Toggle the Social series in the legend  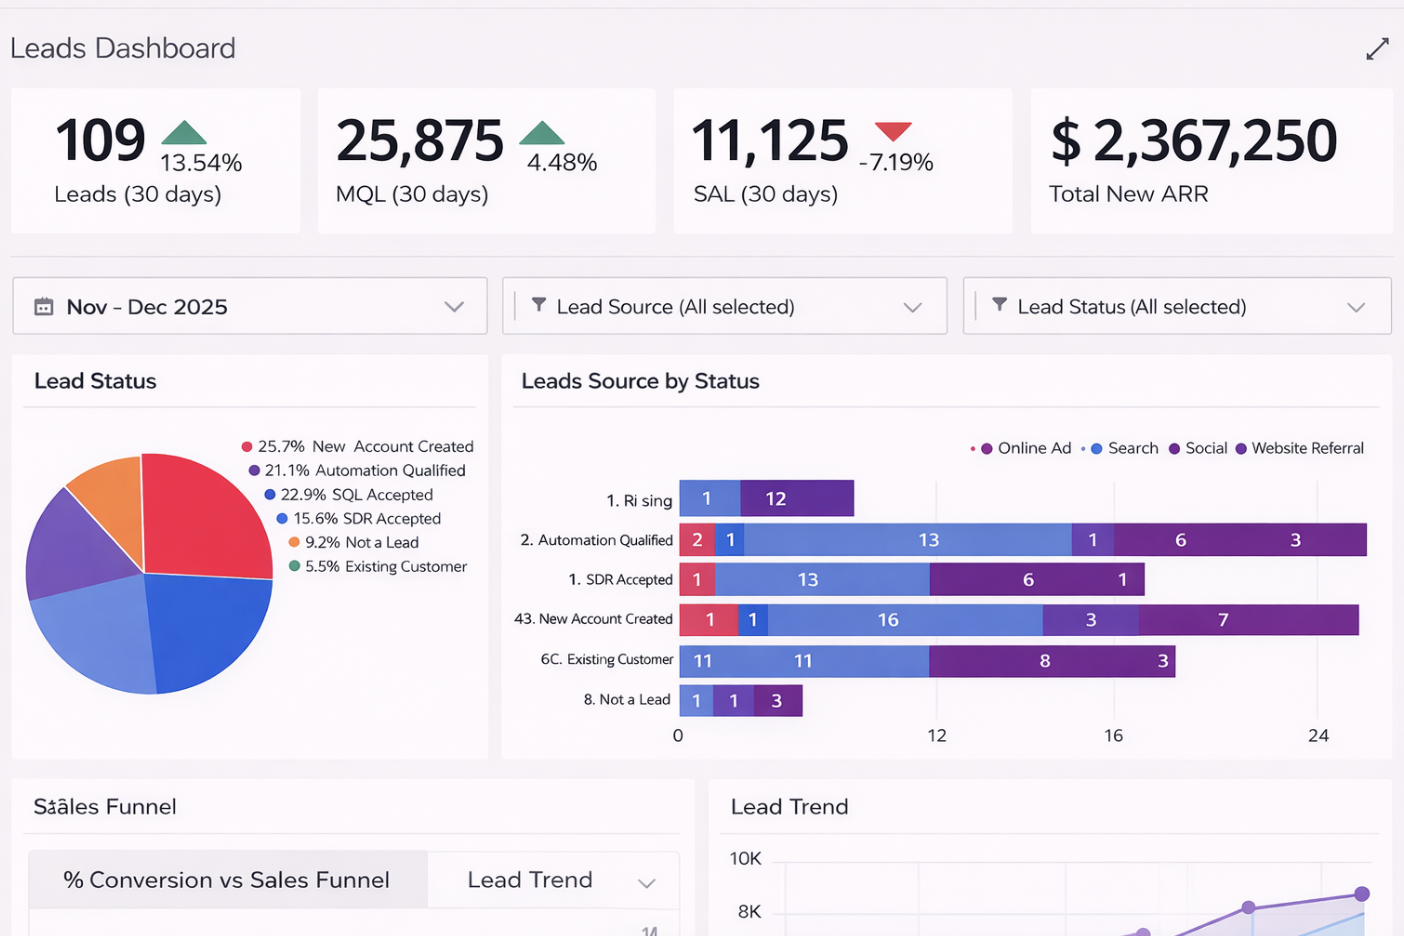[x=1176, y=448]
